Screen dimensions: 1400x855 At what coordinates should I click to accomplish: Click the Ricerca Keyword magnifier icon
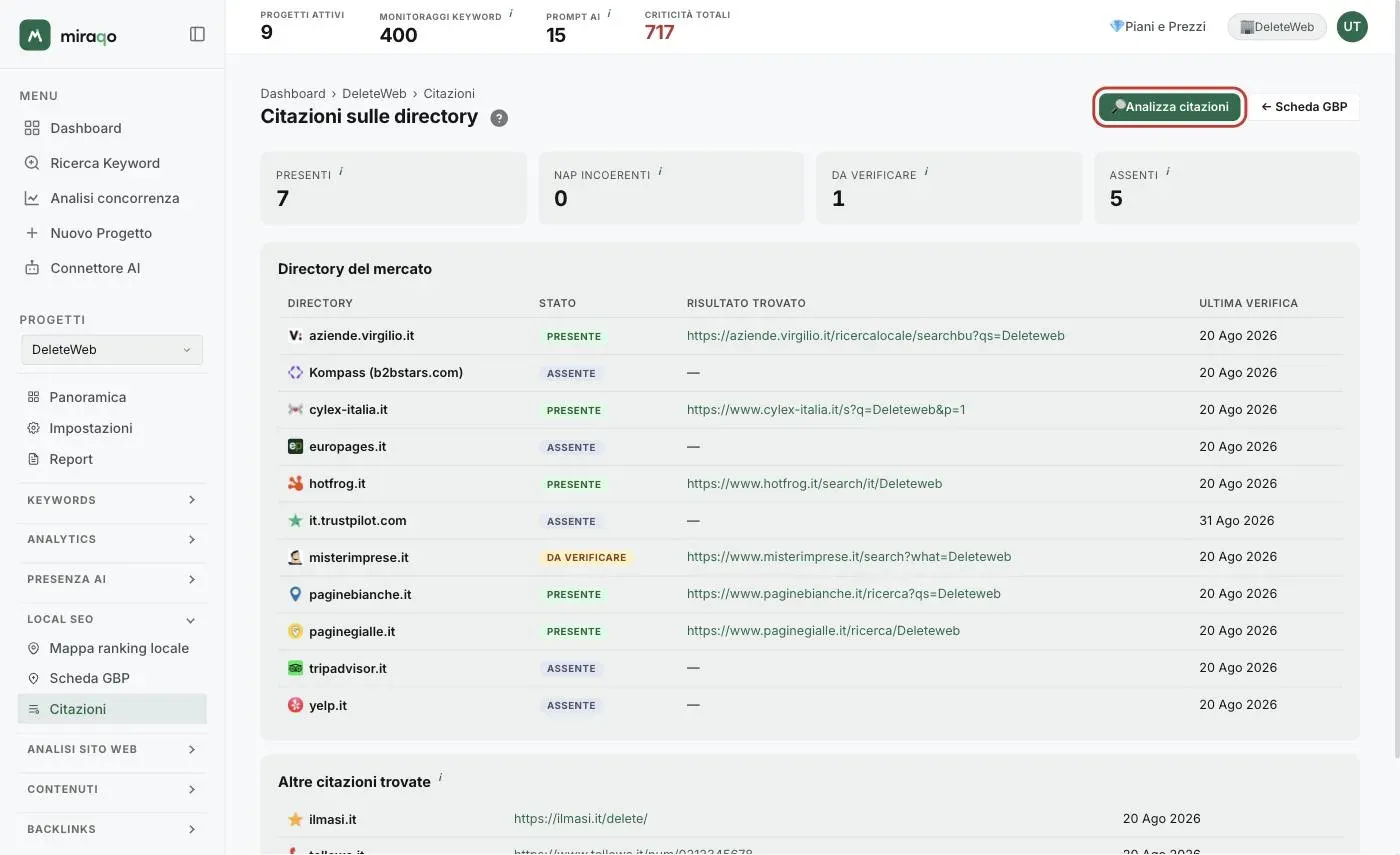click(x=32, y=163)
